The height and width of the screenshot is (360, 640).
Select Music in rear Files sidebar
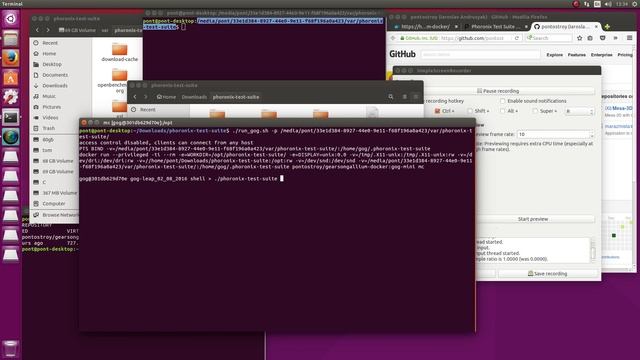(49, 96)
